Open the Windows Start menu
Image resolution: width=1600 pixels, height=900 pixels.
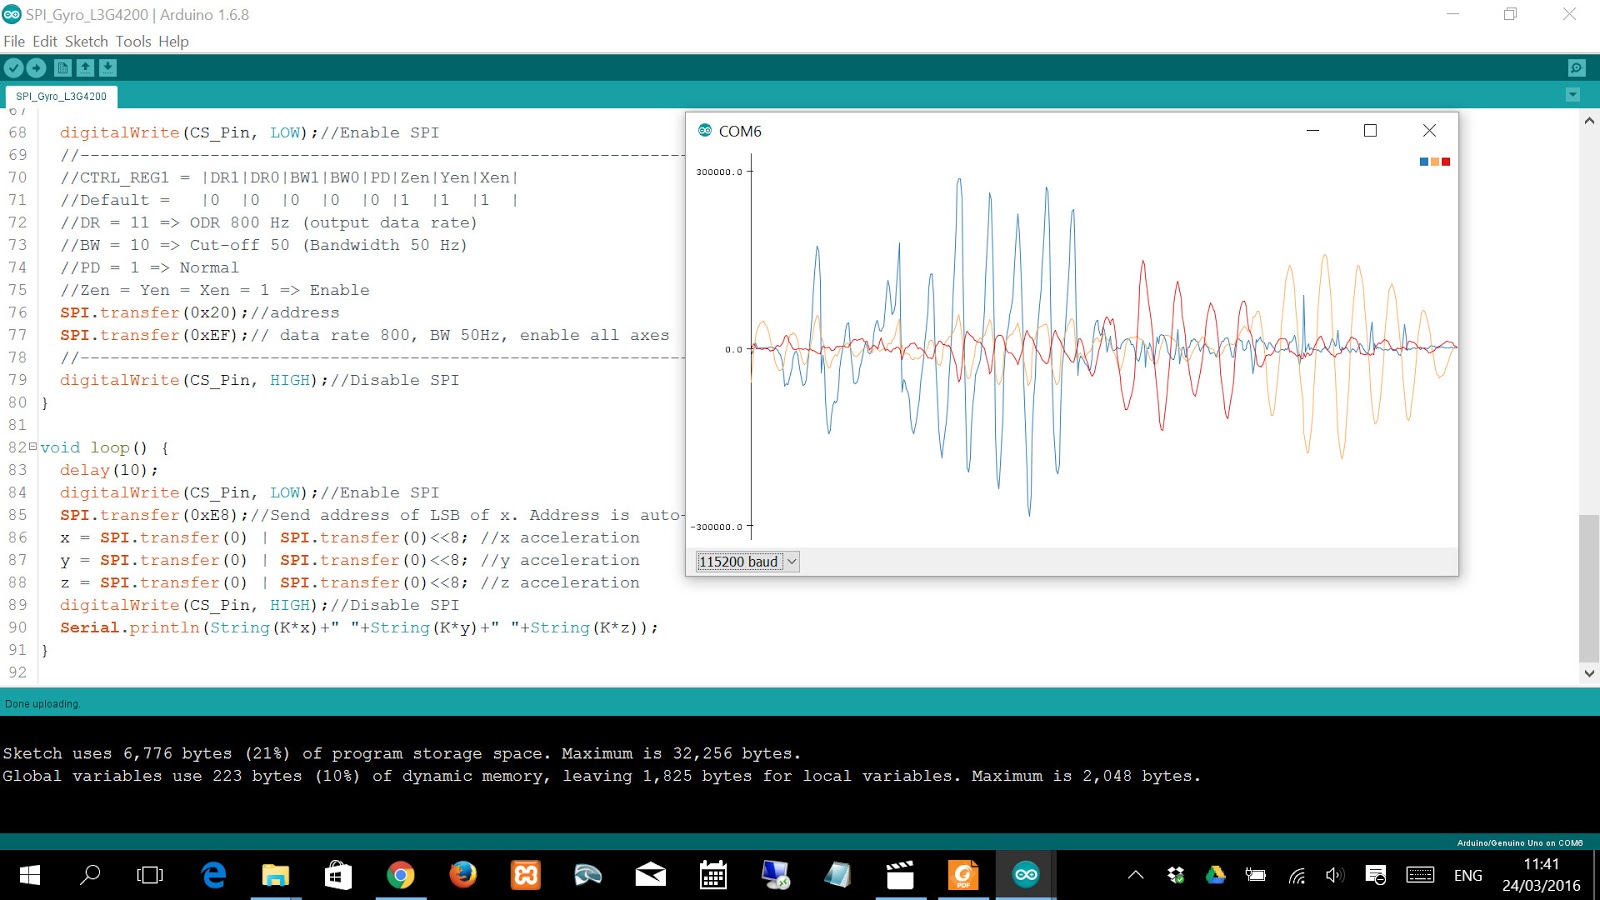click(30, 875)
